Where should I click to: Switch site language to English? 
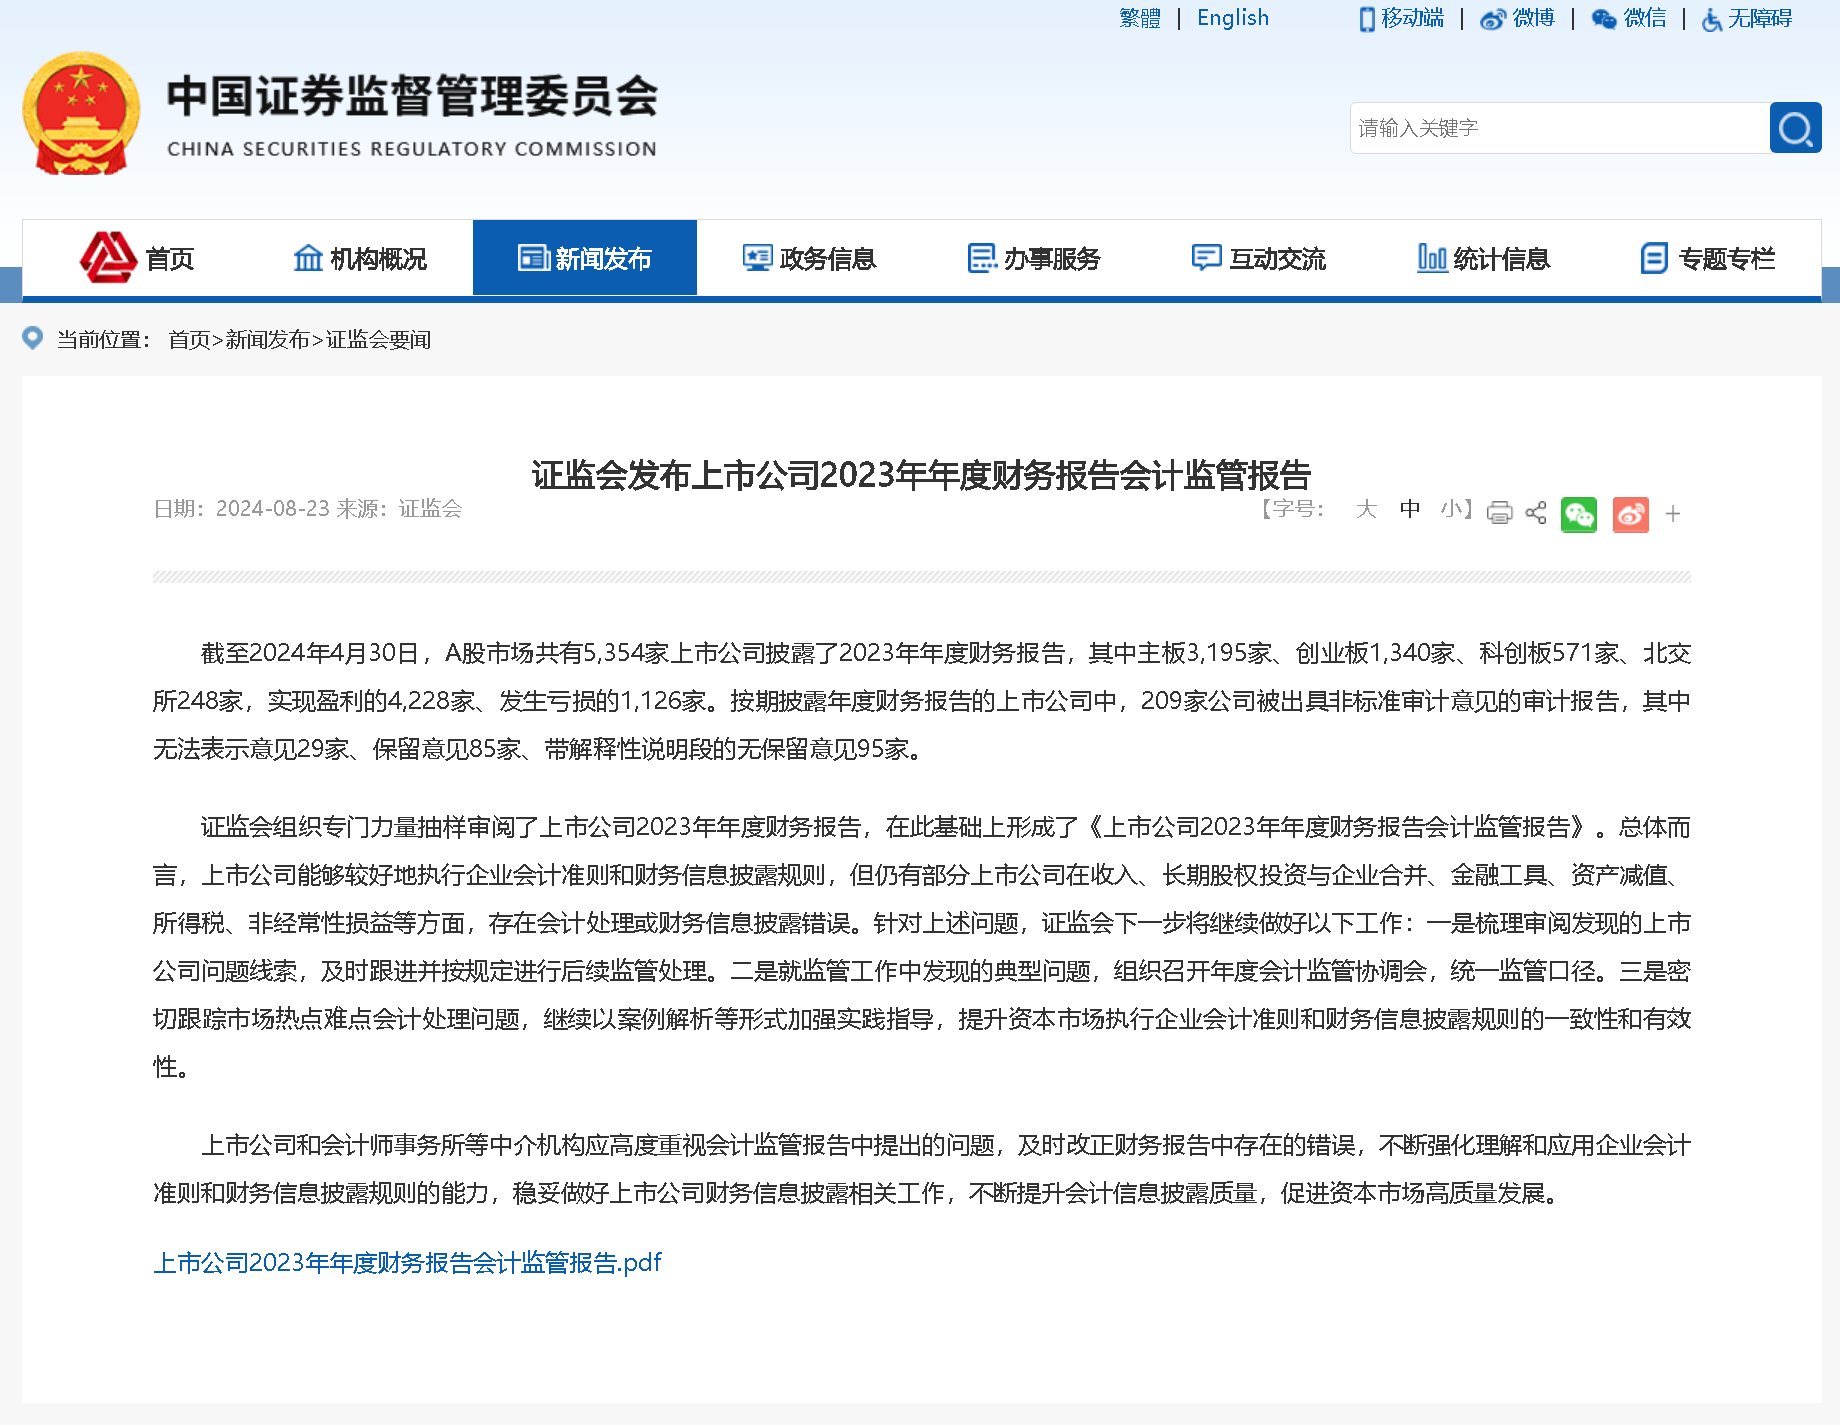pyautogui.click(x=1232, y=18)
